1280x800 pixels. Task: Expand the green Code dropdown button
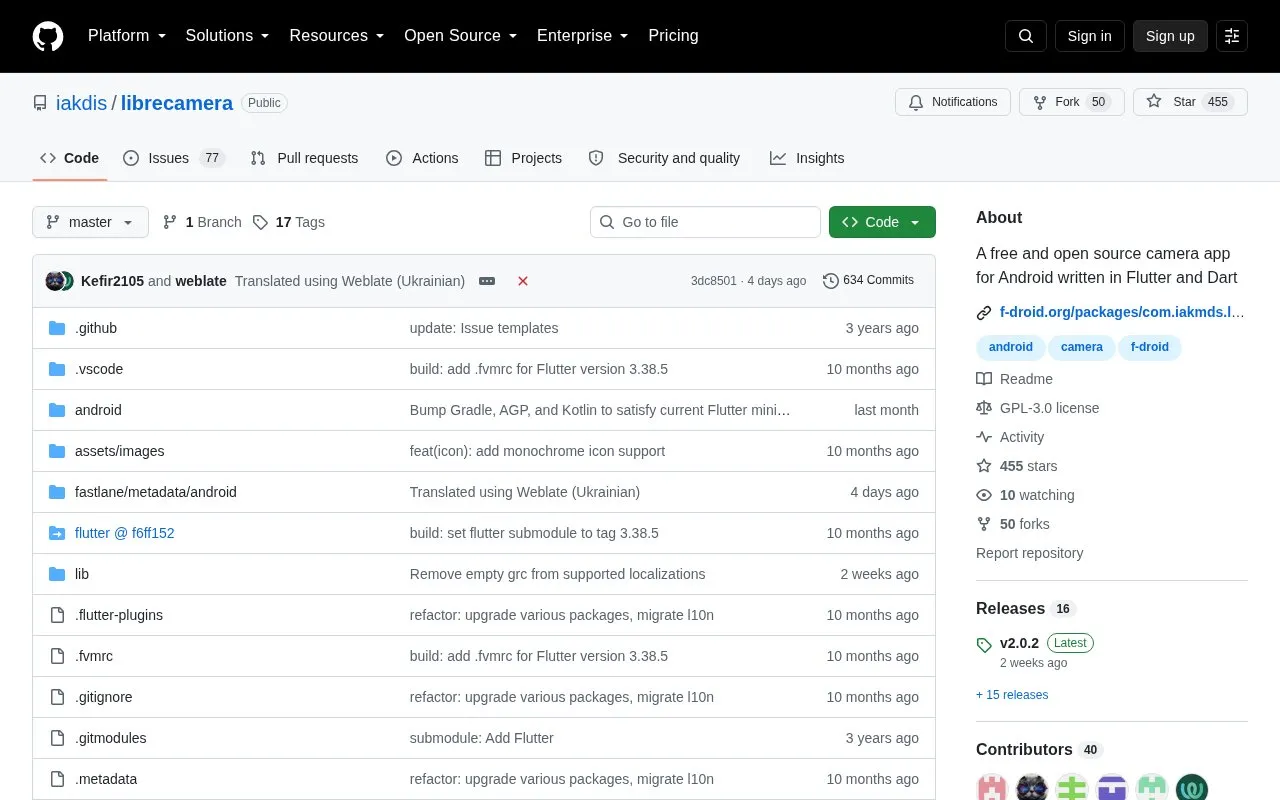(x=882, y=222)
